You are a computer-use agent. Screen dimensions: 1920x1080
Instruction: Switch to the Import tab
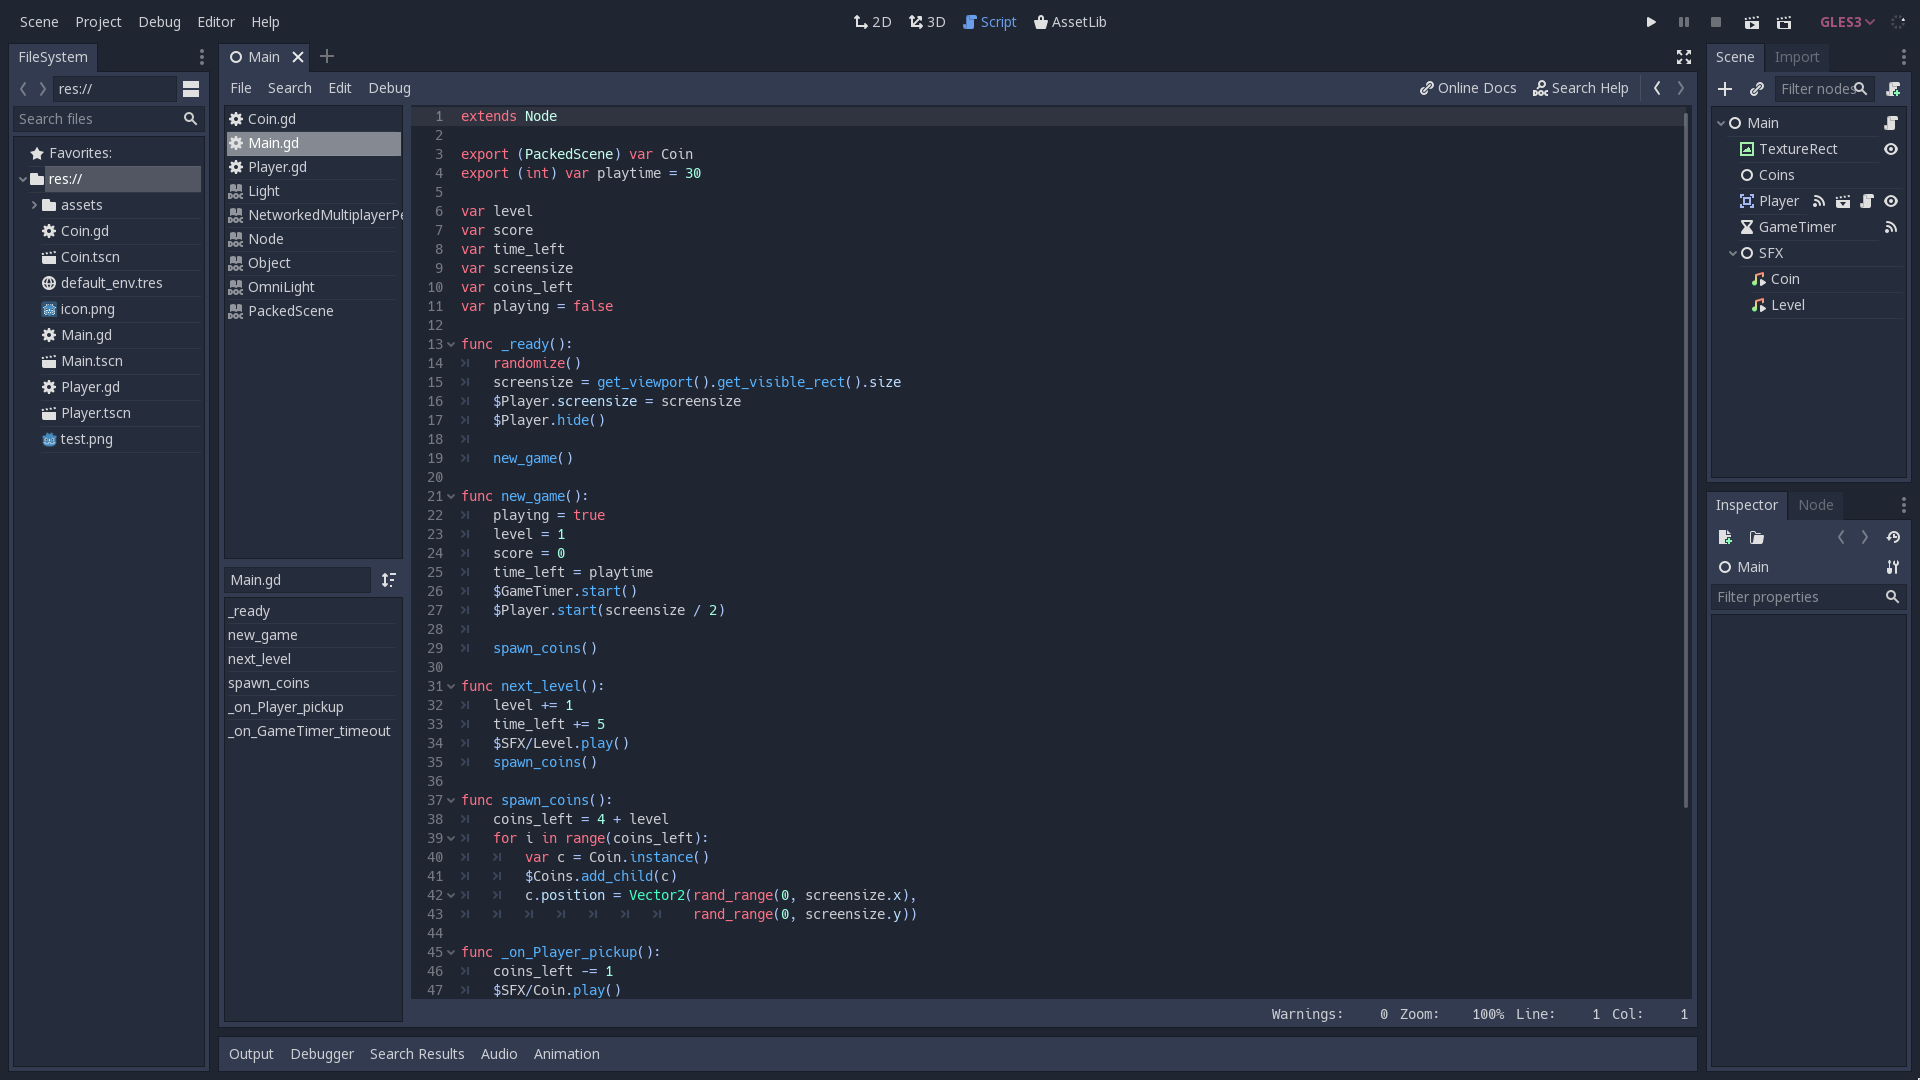coord(1797,57)
